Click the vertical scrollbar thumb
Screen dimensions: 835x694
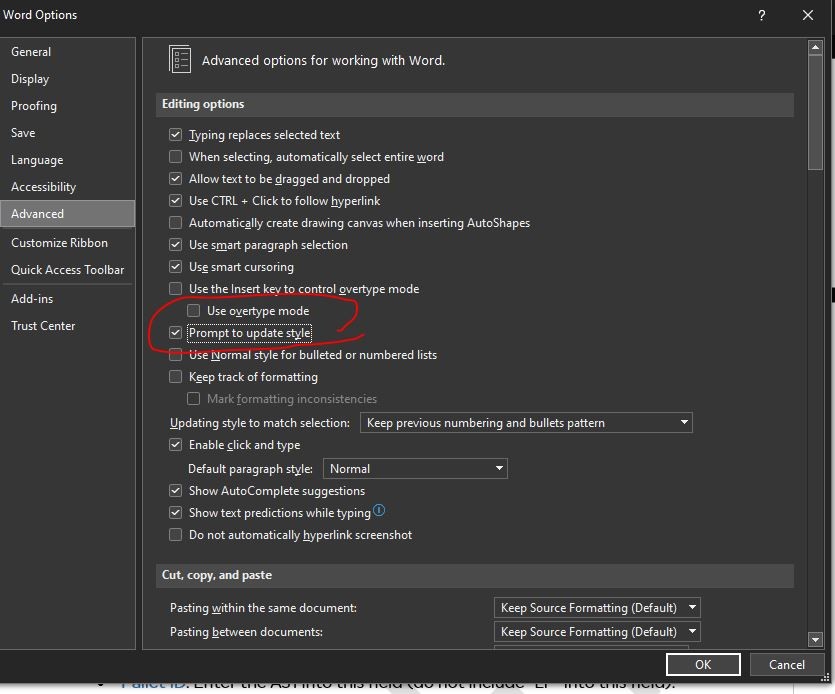tap(815, 112)
